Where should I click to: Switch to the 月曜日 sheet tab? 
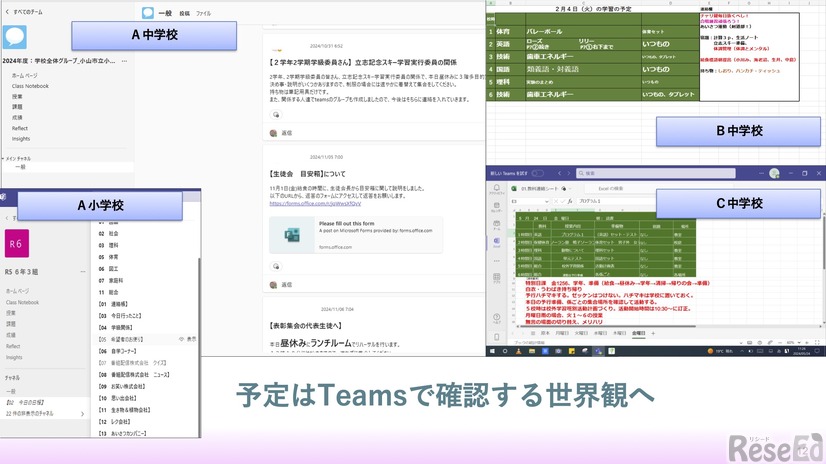tap(562, 333)
